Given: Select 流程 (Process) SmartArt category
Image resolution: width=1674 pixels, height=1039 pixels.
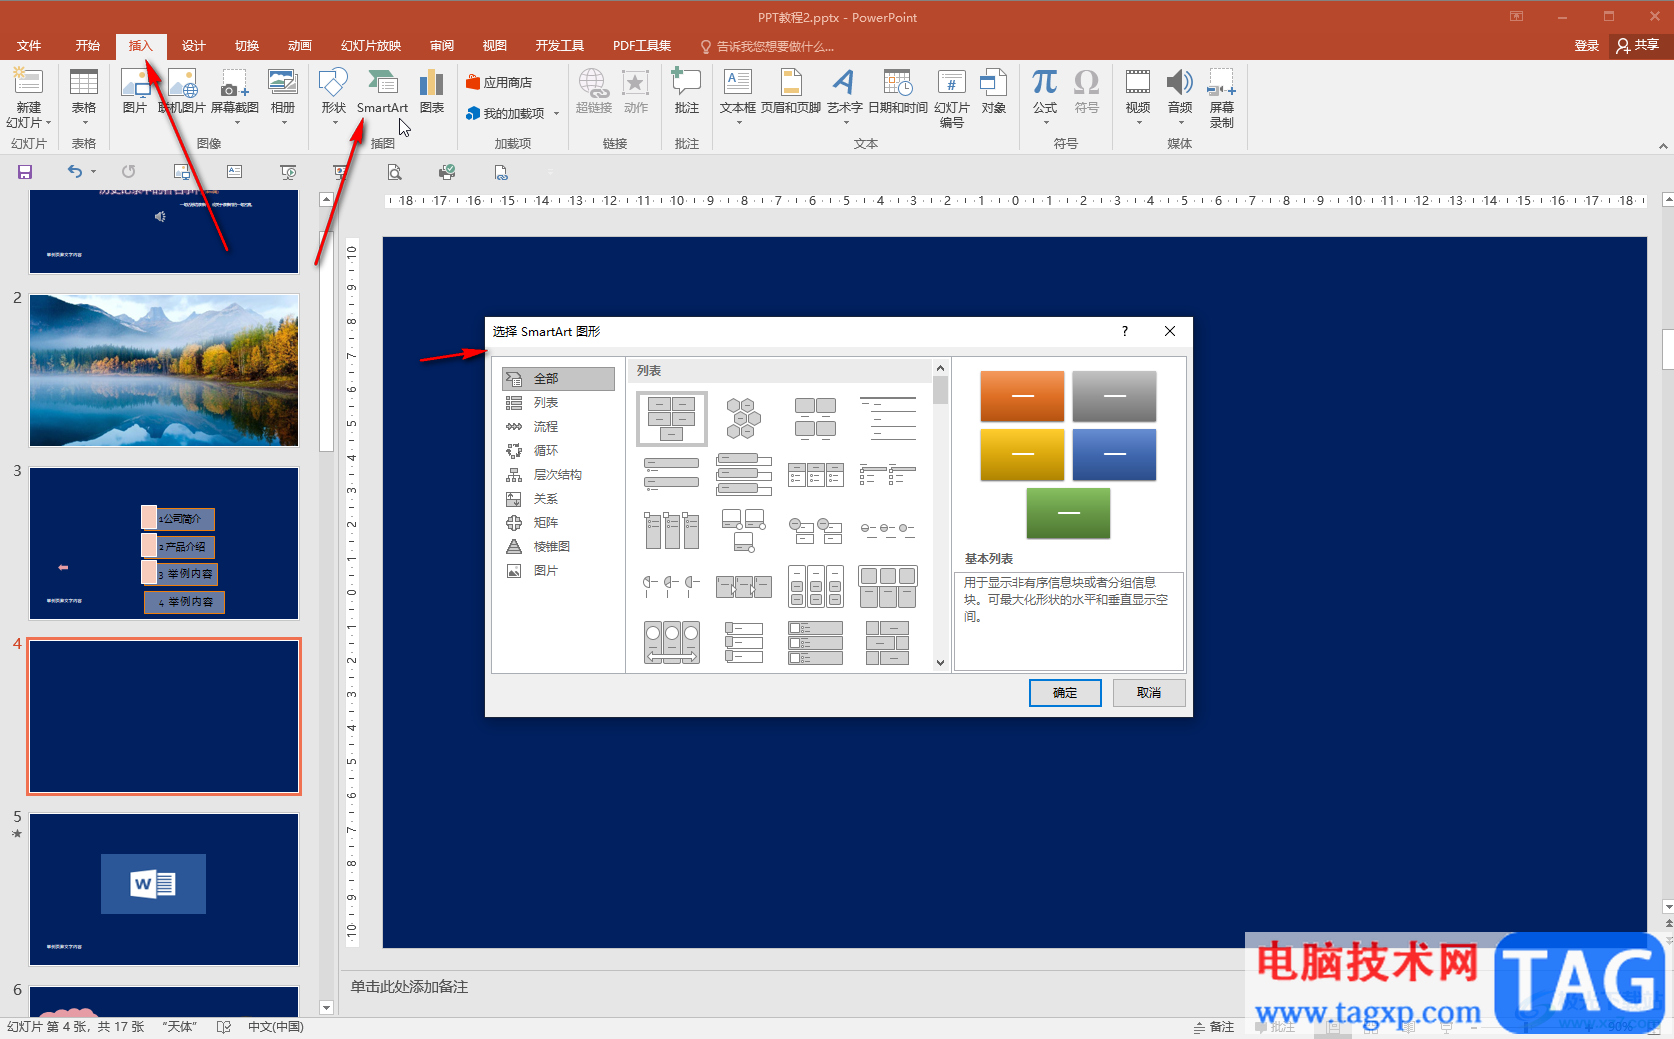Looking at the screenshot, I should (x=558, y=427).
